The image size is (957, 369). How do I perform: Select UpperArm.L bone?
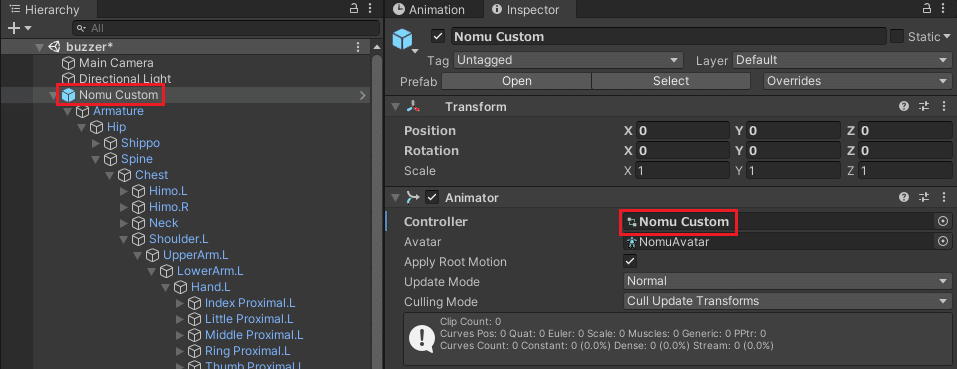[195, 254]
